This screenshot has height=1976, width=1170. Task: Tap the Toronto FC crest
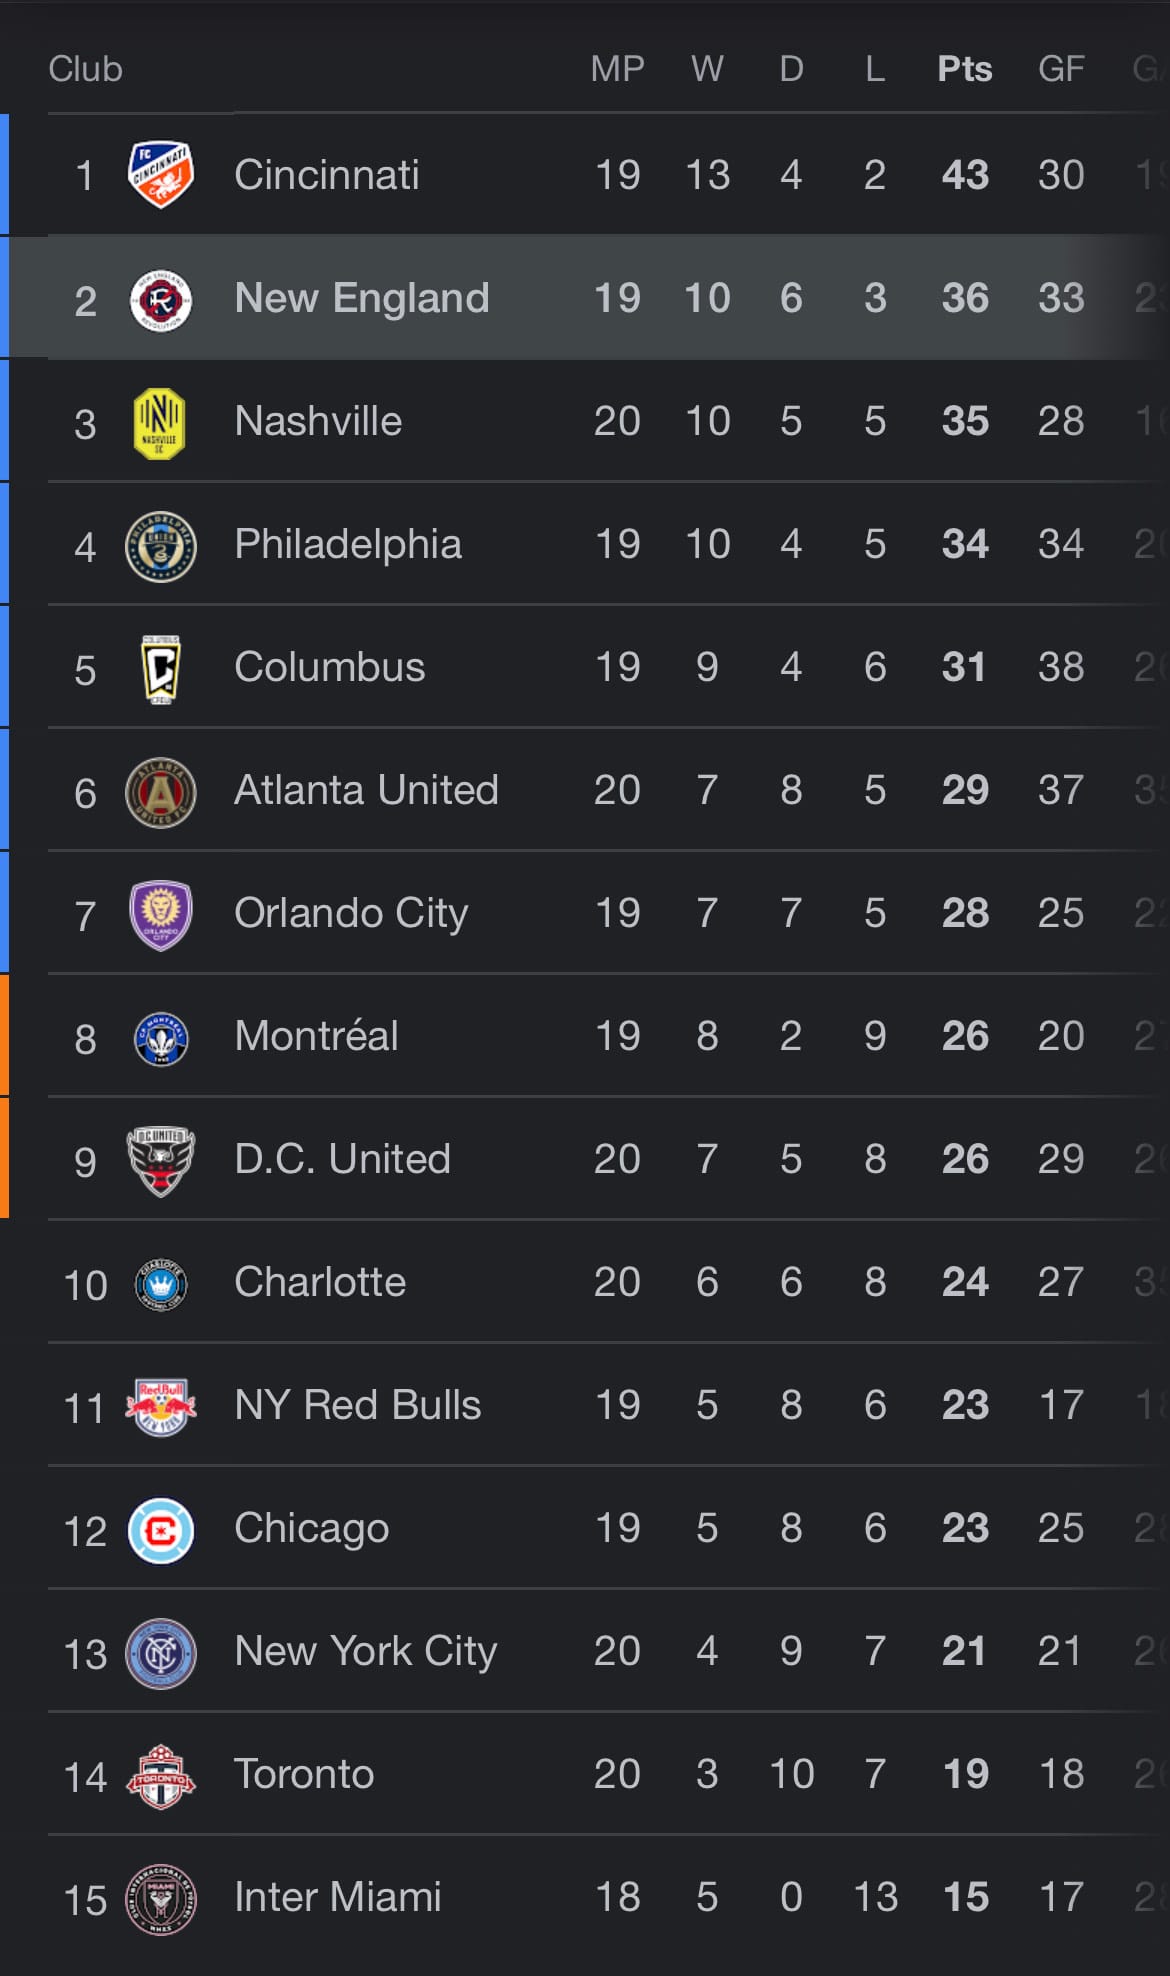(x=161, y=1776)
